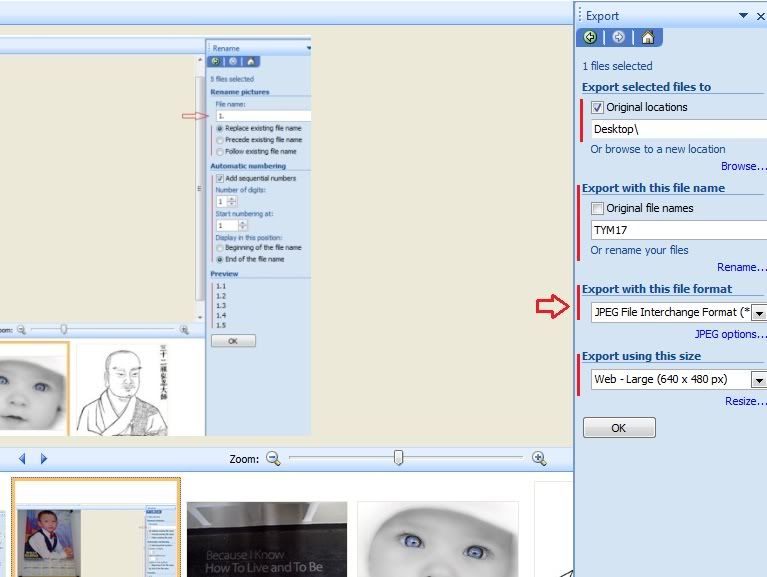Click forward icon in Rename pane image
The height and width of the screenshot is (577, 767).
[233, 61]
